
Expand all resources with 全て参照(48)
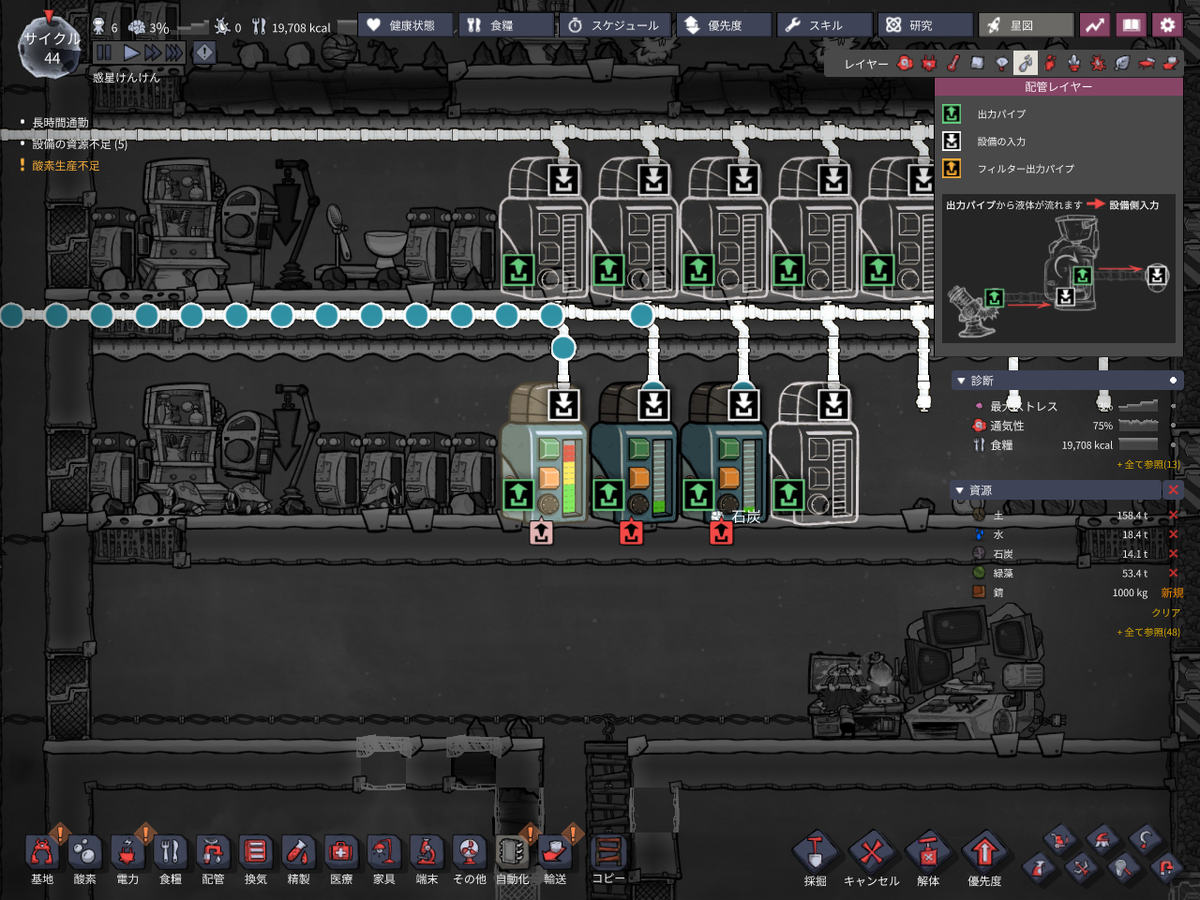point(1148,632)
